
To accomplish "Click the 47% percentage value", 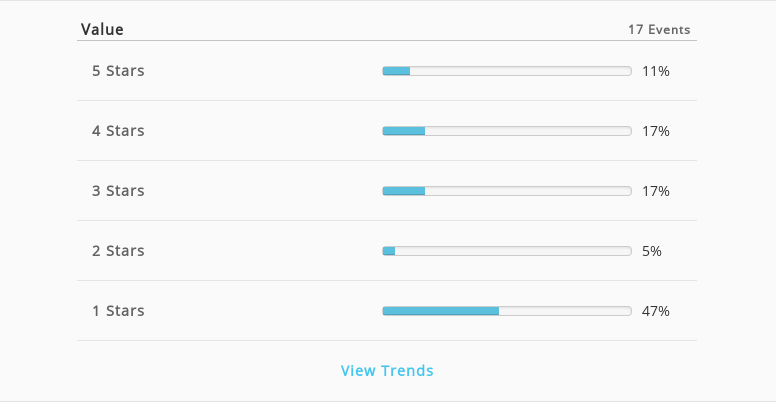I will [656, 311].
